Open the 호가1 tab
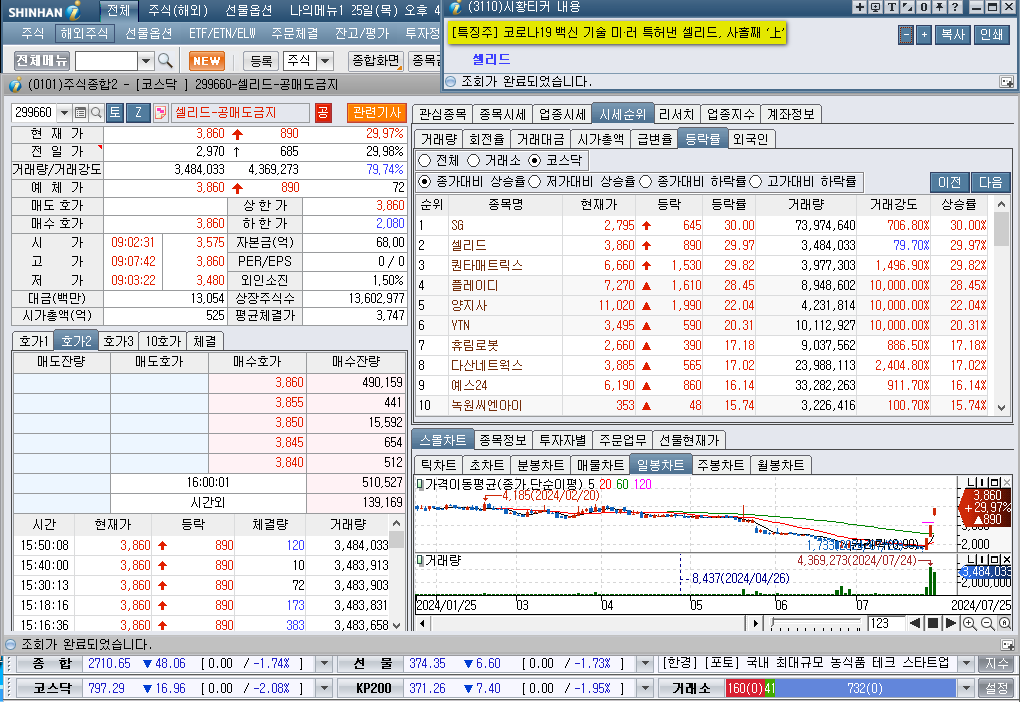 click(33, 341)
